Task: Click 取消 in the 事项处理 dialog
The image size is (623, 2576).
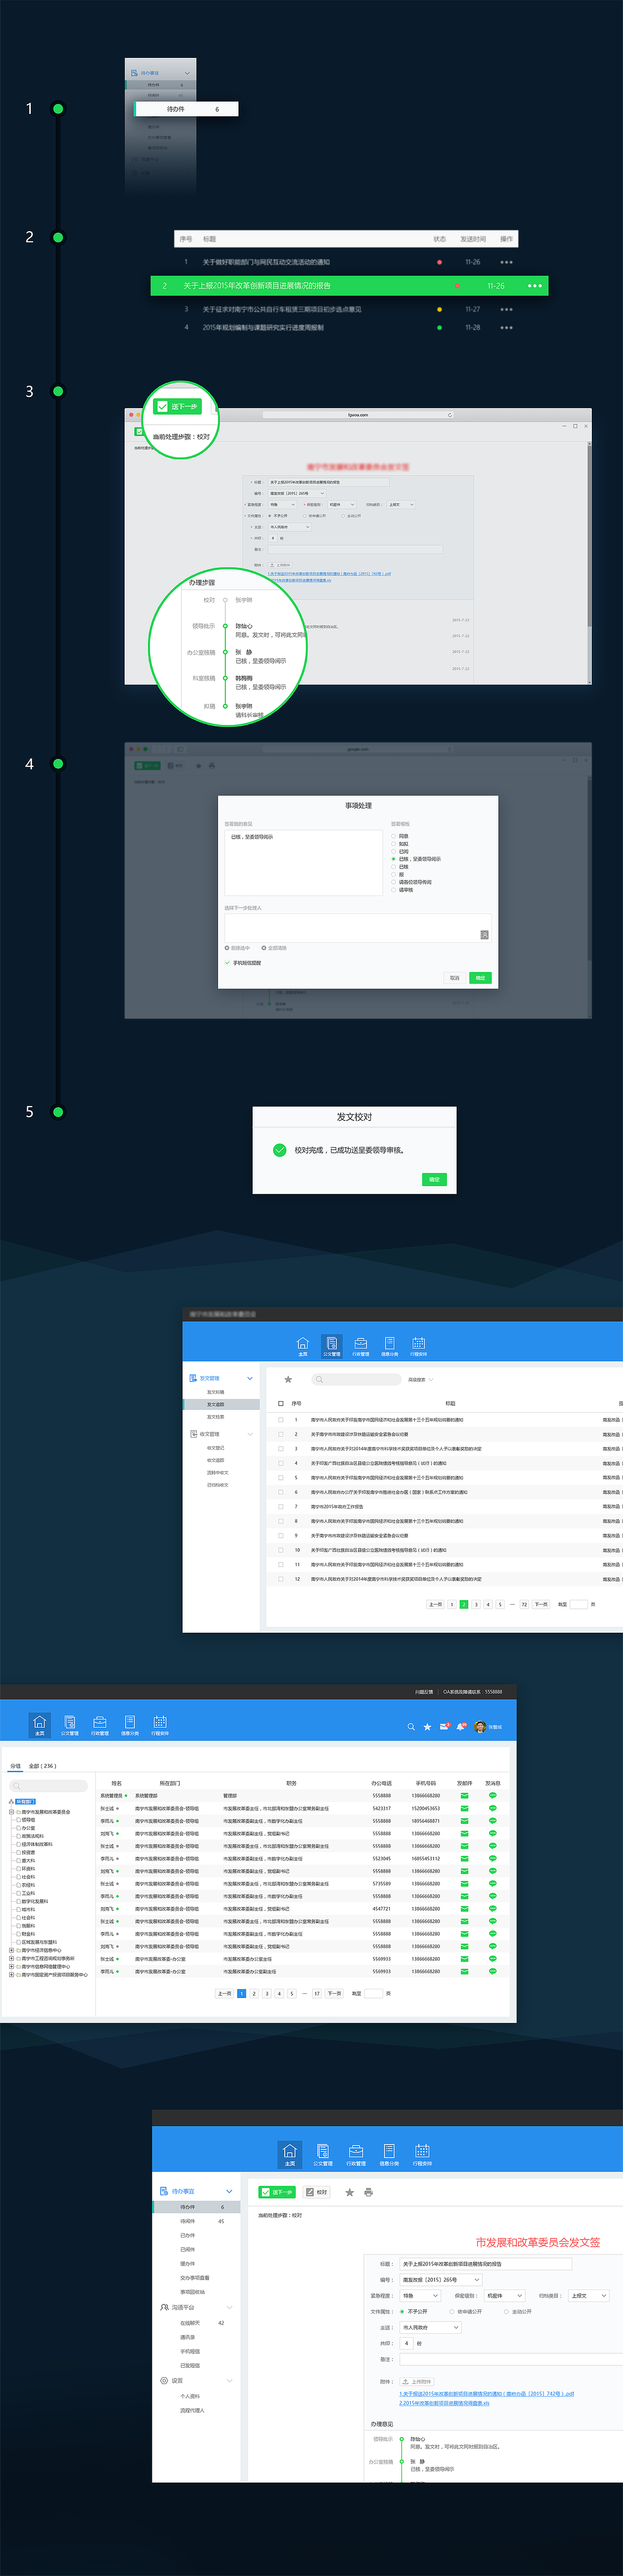Action: pyautogui.click(x=454, y=978)
